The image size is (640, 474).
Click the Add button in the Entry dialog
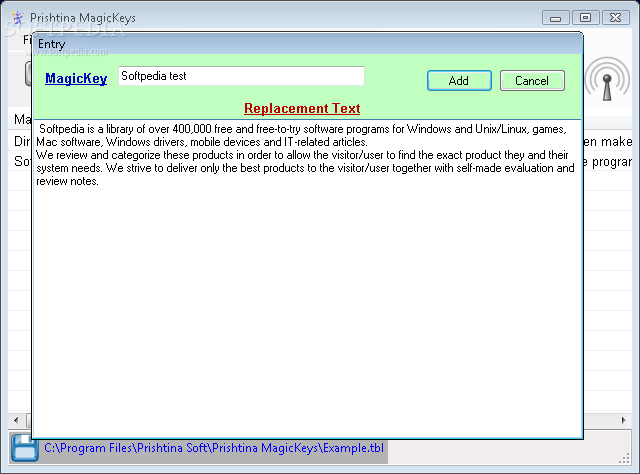459,80
